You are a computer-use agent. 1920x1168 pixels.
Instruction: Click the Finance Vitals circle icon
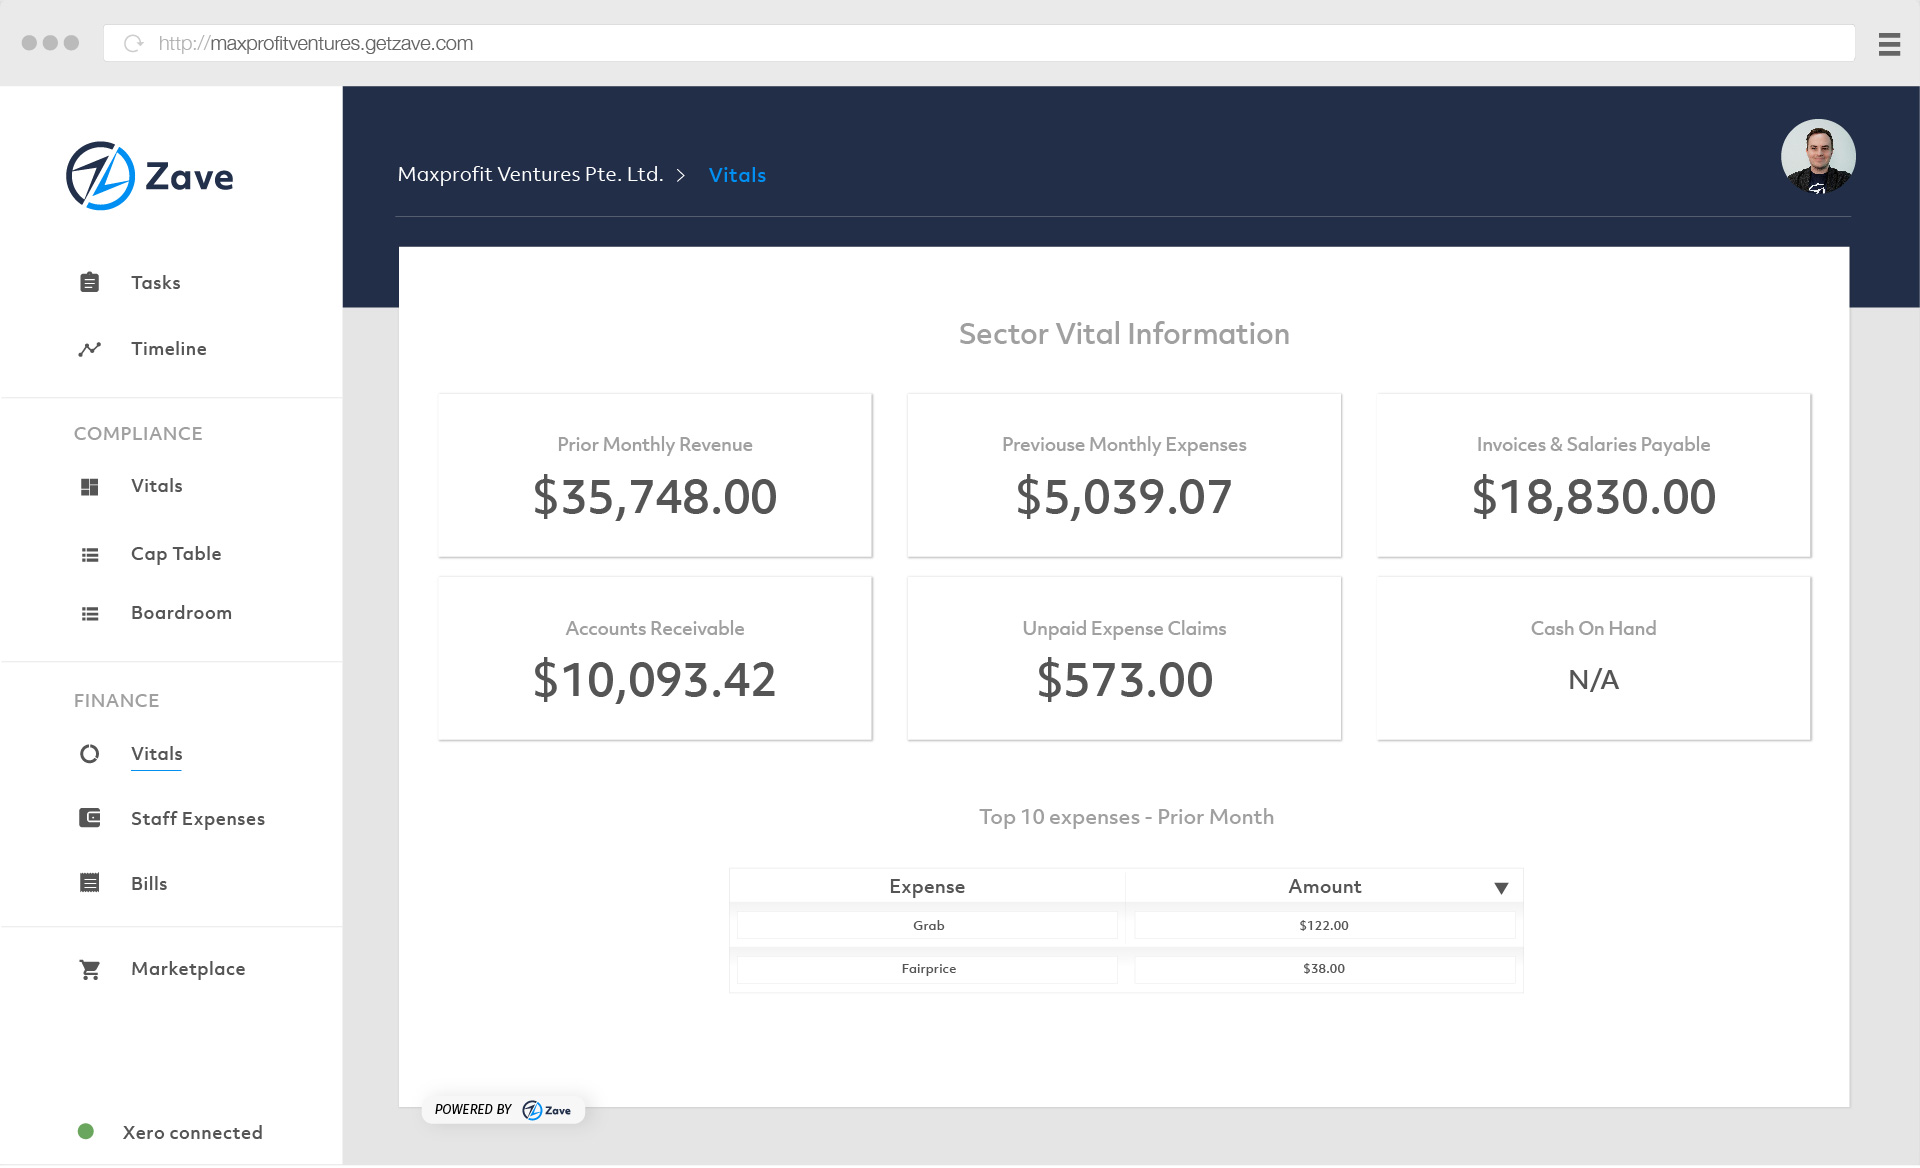click(x=89, y=754)
